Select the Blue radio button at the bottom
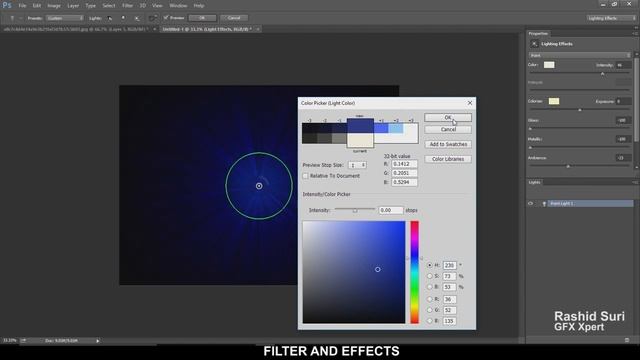The width and height of the screenshot is (640, 360). click(x=429, y=321)
